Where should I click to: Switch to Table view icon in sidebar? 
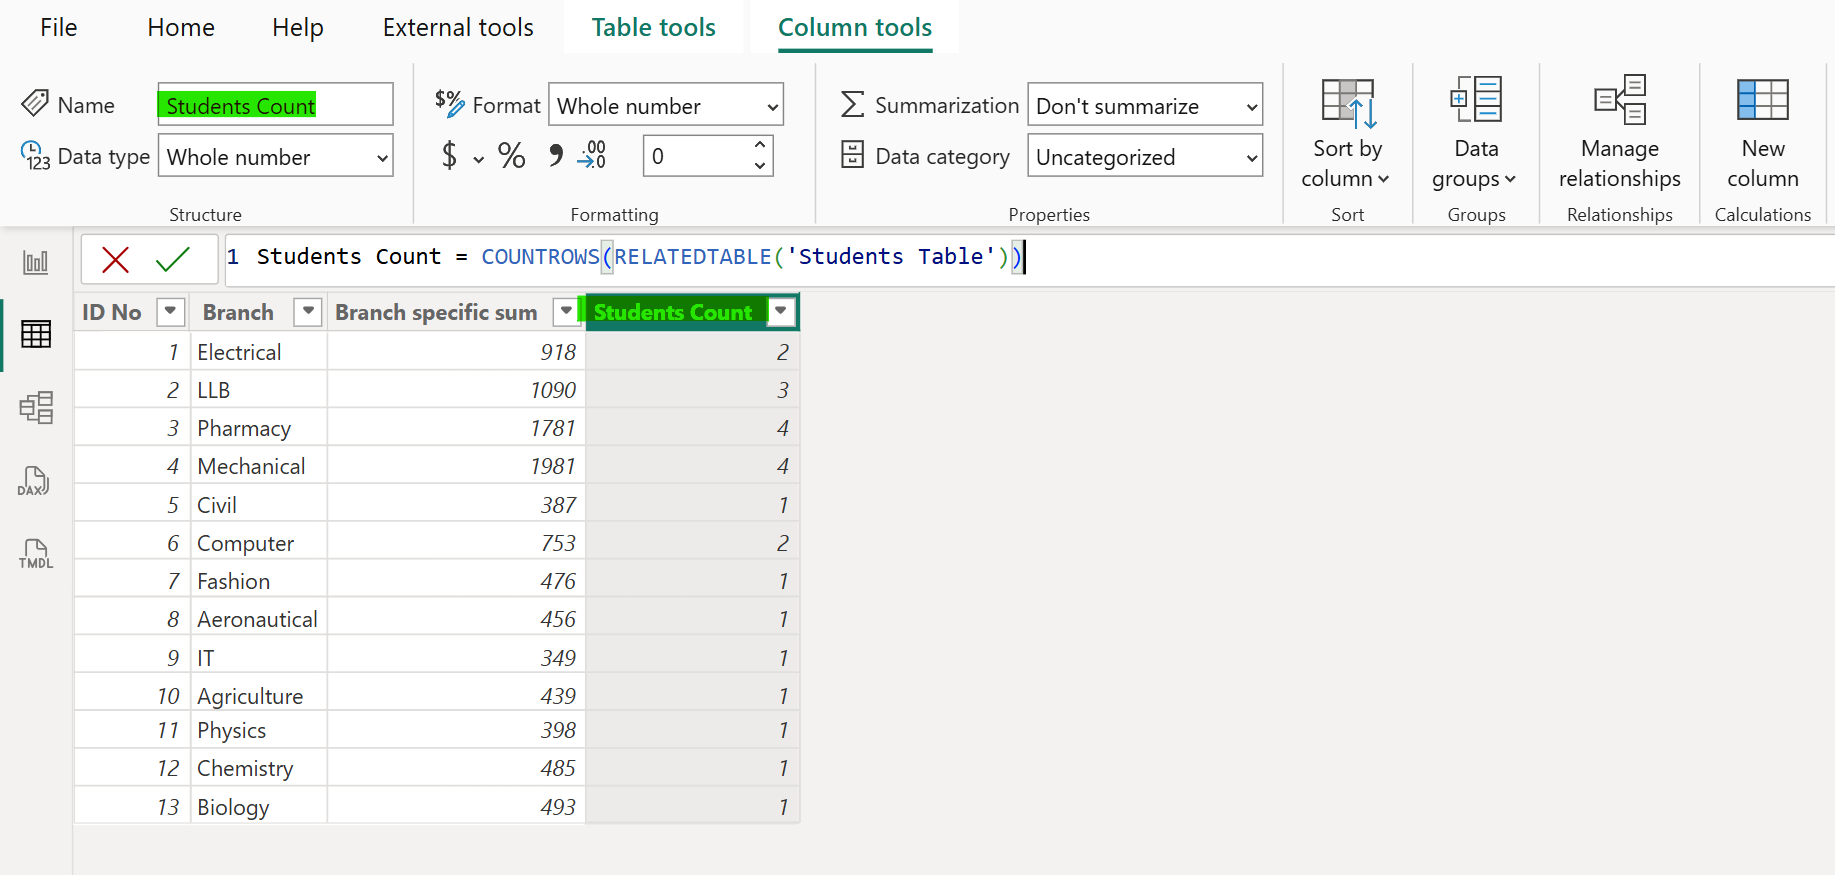coord(36,334)
